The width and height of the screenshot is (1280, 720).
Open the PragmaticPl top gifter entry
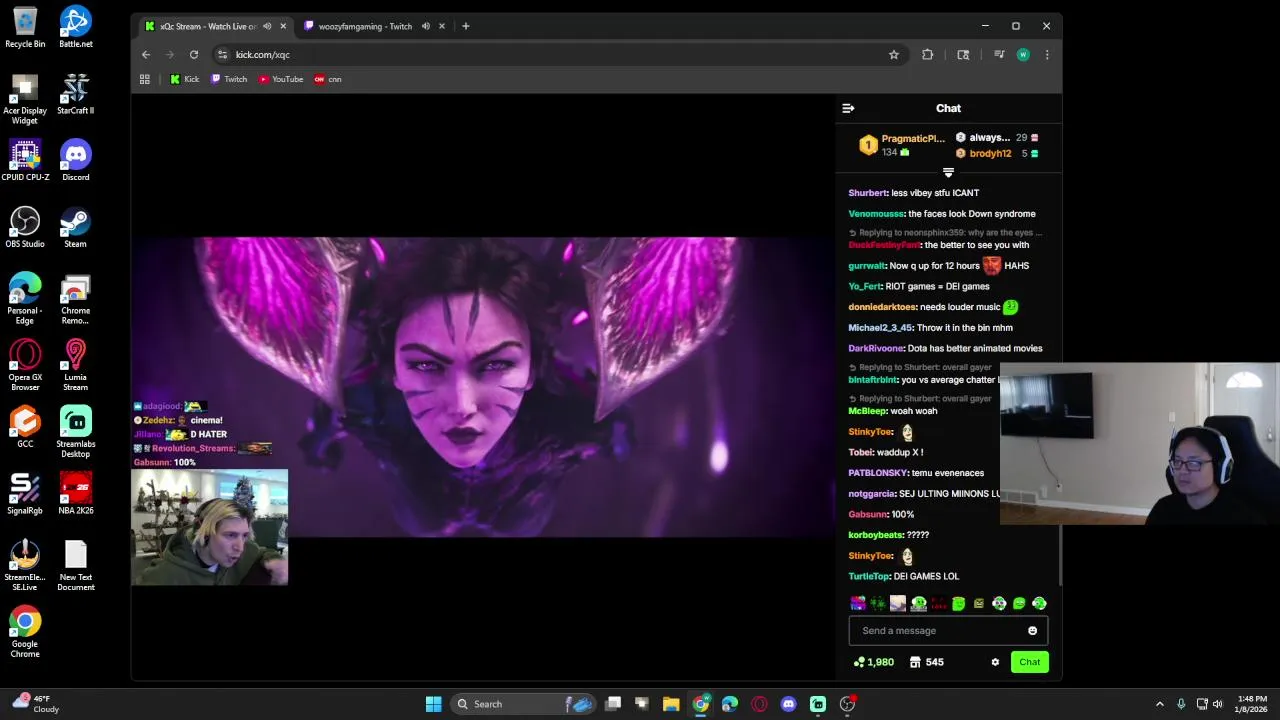(x=902, y=145)
